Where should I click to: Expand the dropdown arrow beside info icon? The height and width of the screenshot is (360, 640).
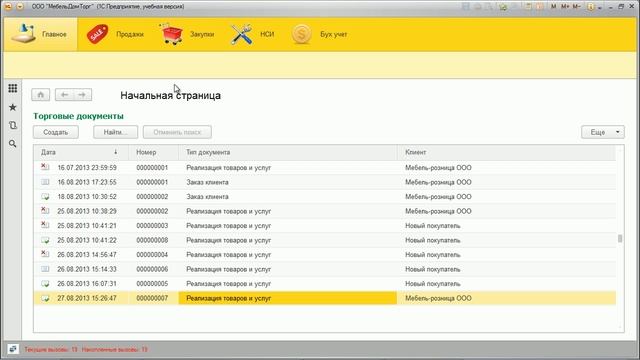point(600,8)
